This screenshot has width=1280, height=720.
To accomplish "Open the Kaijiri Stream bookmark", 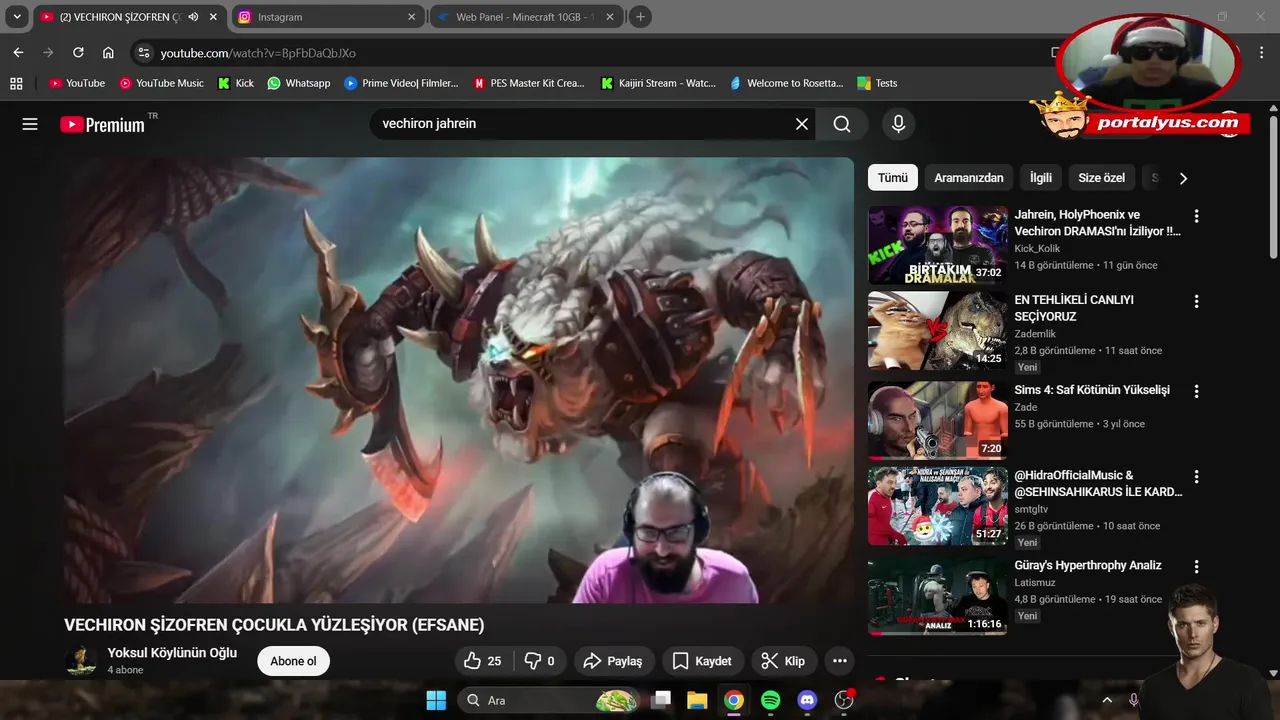I will pyautogui.click(x=658, y=83).
